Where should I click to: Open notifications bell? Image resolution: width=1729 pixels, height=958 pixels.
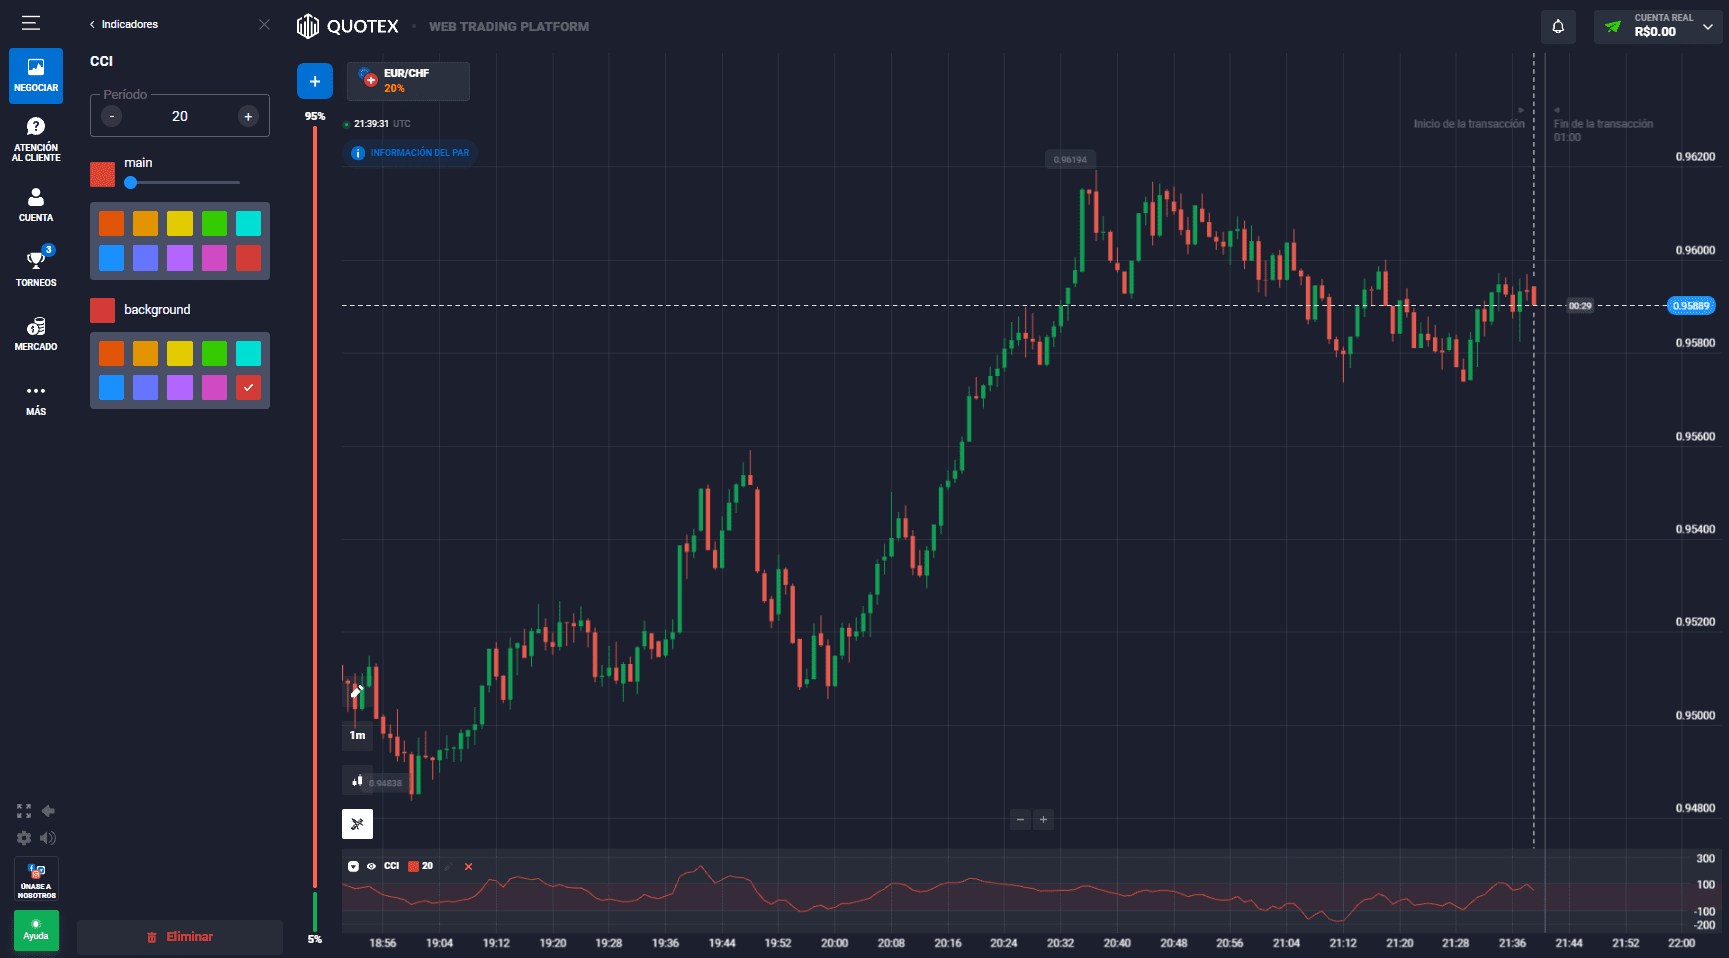click(x=1558, y=27)
